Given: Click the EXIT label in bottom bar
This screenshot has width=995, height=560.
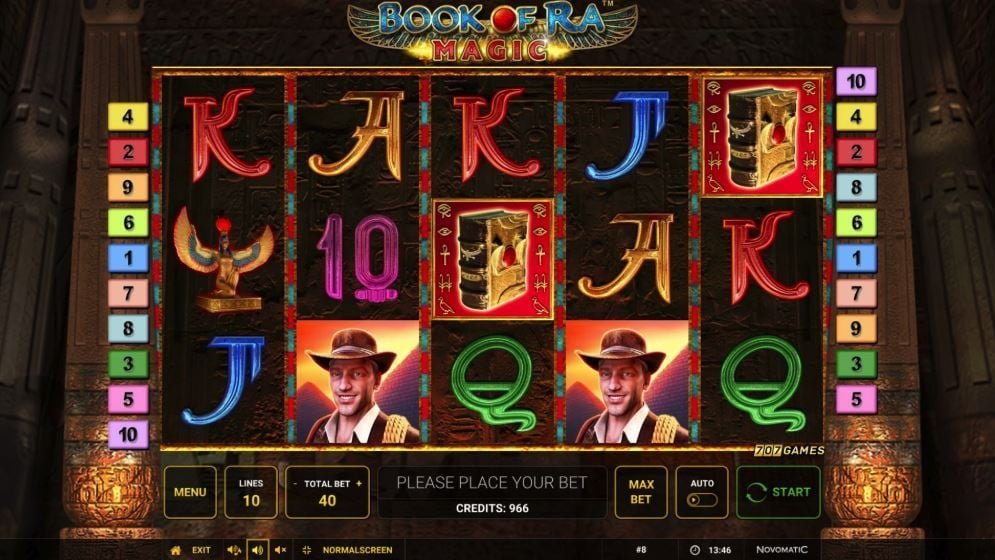Looking at the screenshot, I should (201, 550).
